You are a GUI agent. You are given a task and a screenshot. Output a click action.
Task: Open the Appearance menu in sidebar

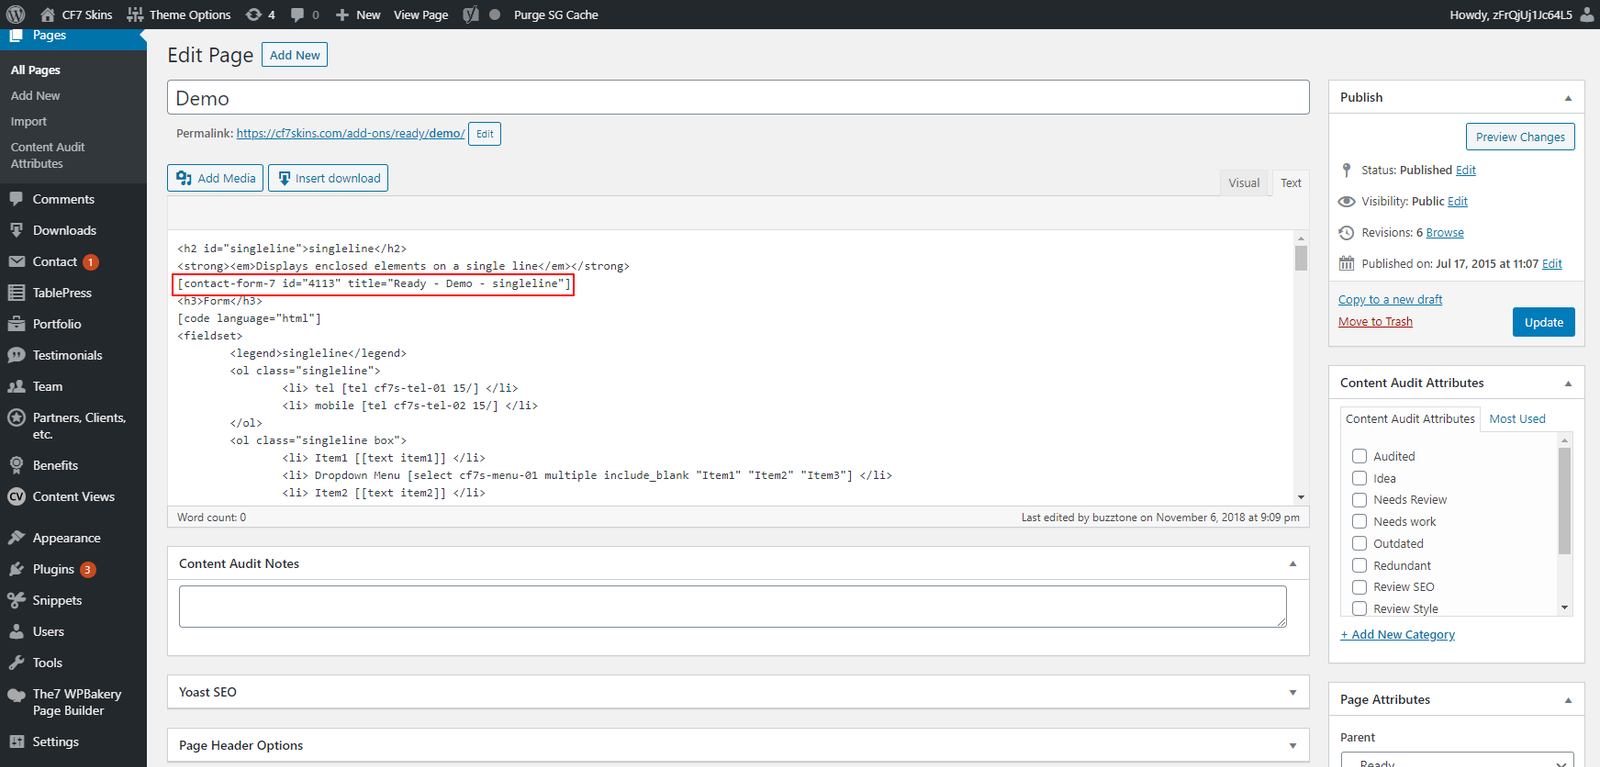(x=66, y=538)
